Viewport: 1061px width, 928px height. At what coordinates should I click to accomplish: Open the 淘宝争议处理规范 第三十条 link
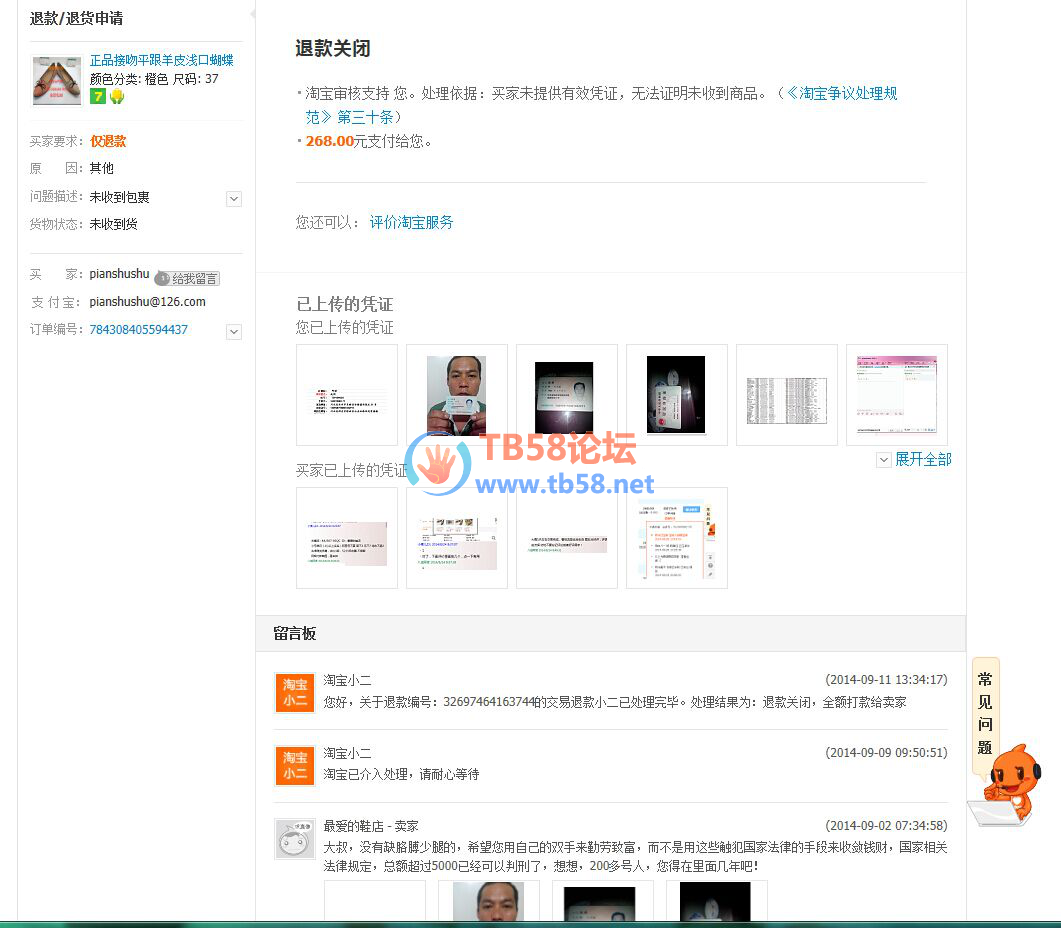(602, 105)
